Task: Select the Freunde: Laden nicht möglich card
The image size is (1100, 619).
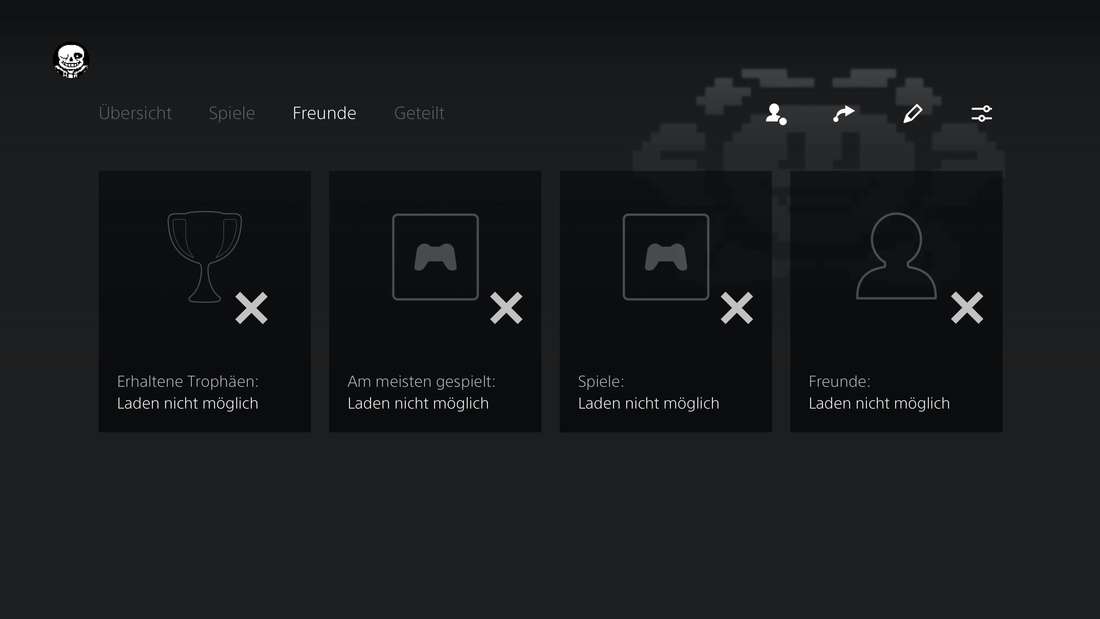Action: (x=897, y=301)
